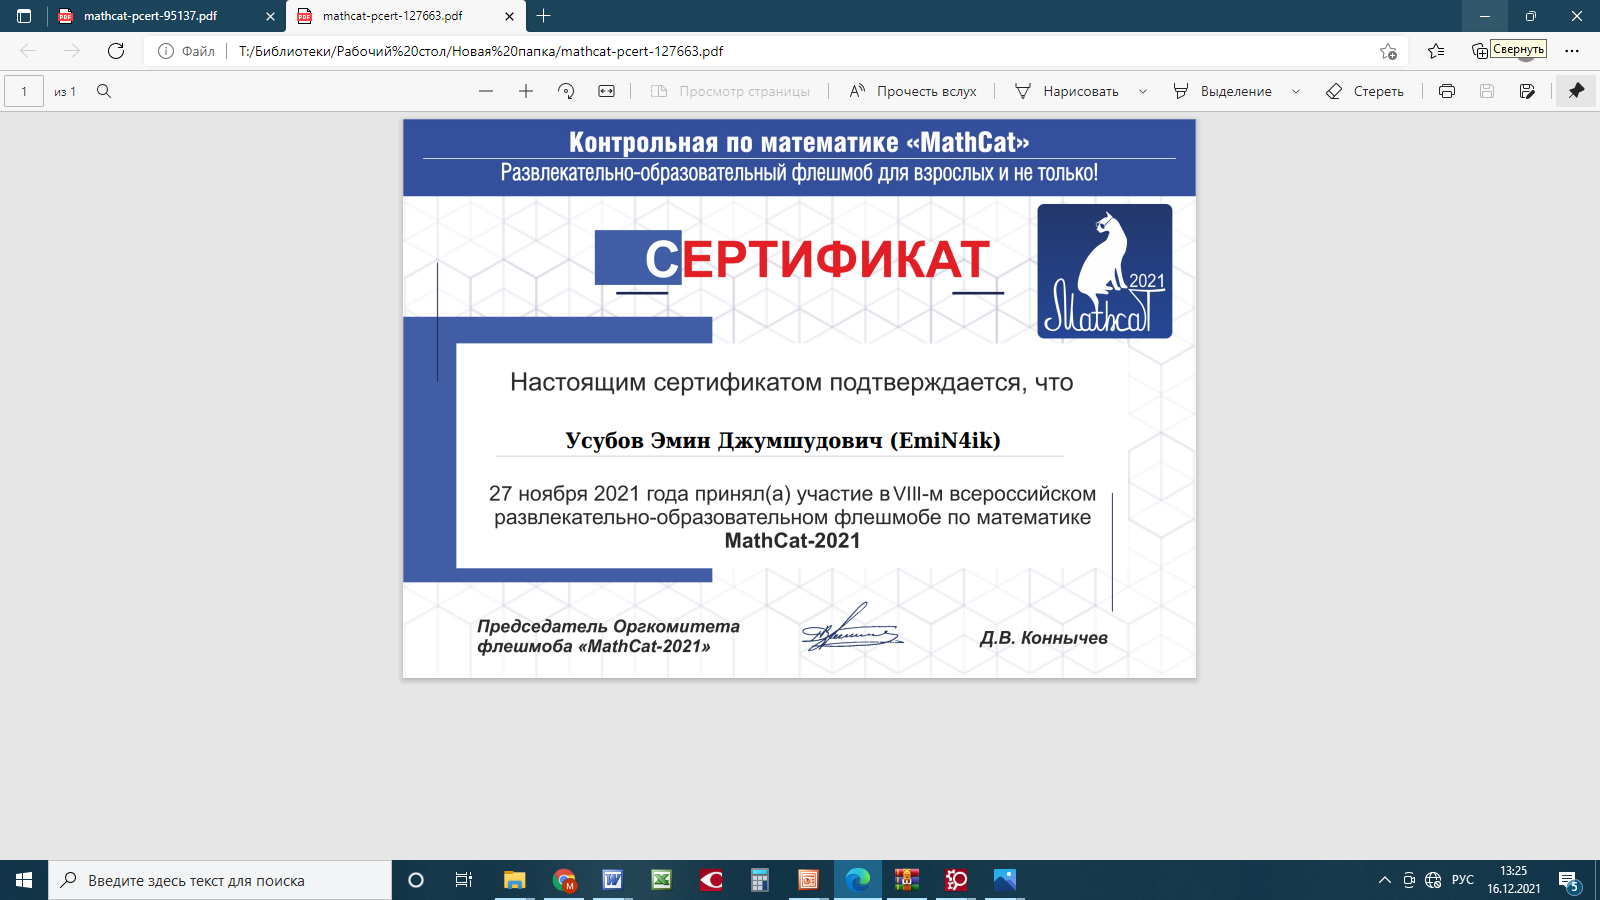Open WinRAR from taskbar

coord(907,880)
